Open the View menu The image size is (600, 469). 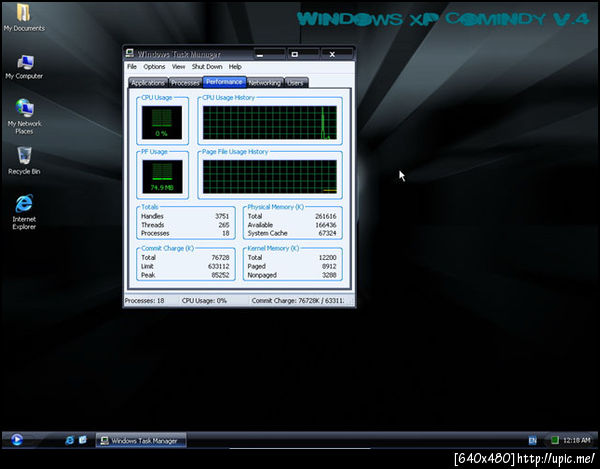(178, 67)
